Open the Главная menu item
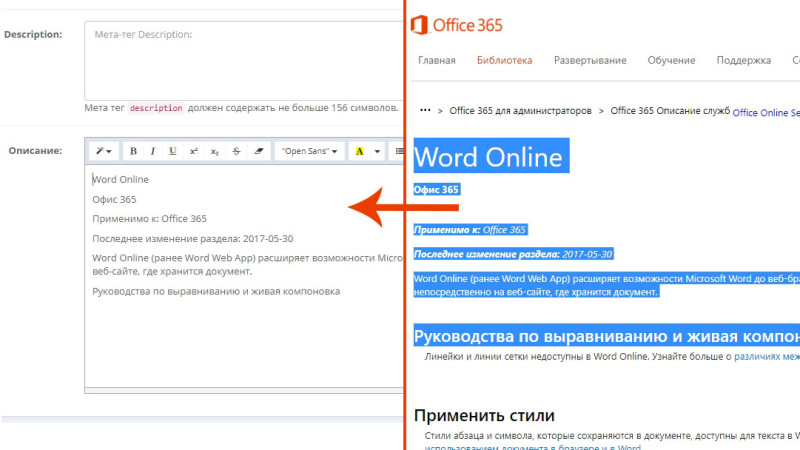Screen dimensions: 800x450 pos(437,60)
